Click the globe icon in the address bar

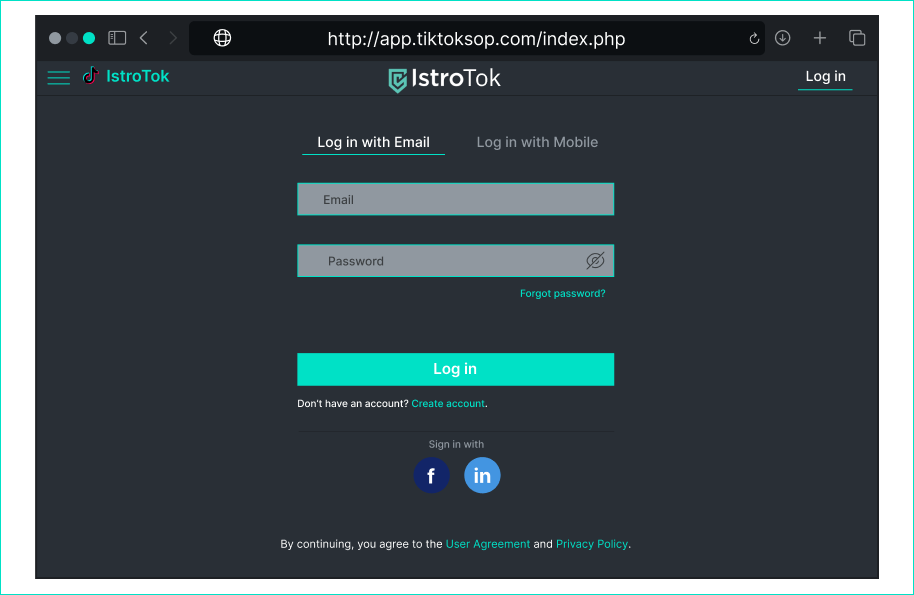(222, 38)
